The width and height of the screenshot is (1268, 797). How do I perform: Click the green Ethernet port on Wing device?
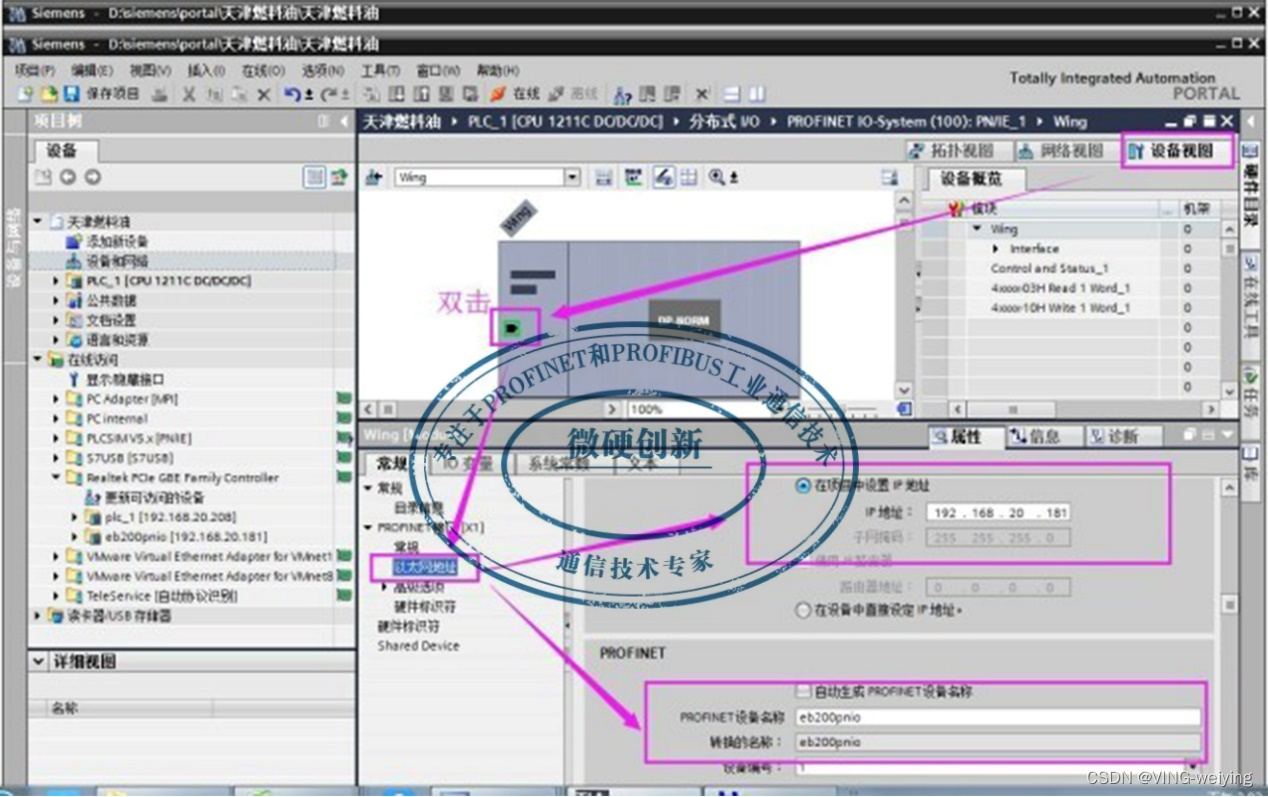(x=513, y=327)
